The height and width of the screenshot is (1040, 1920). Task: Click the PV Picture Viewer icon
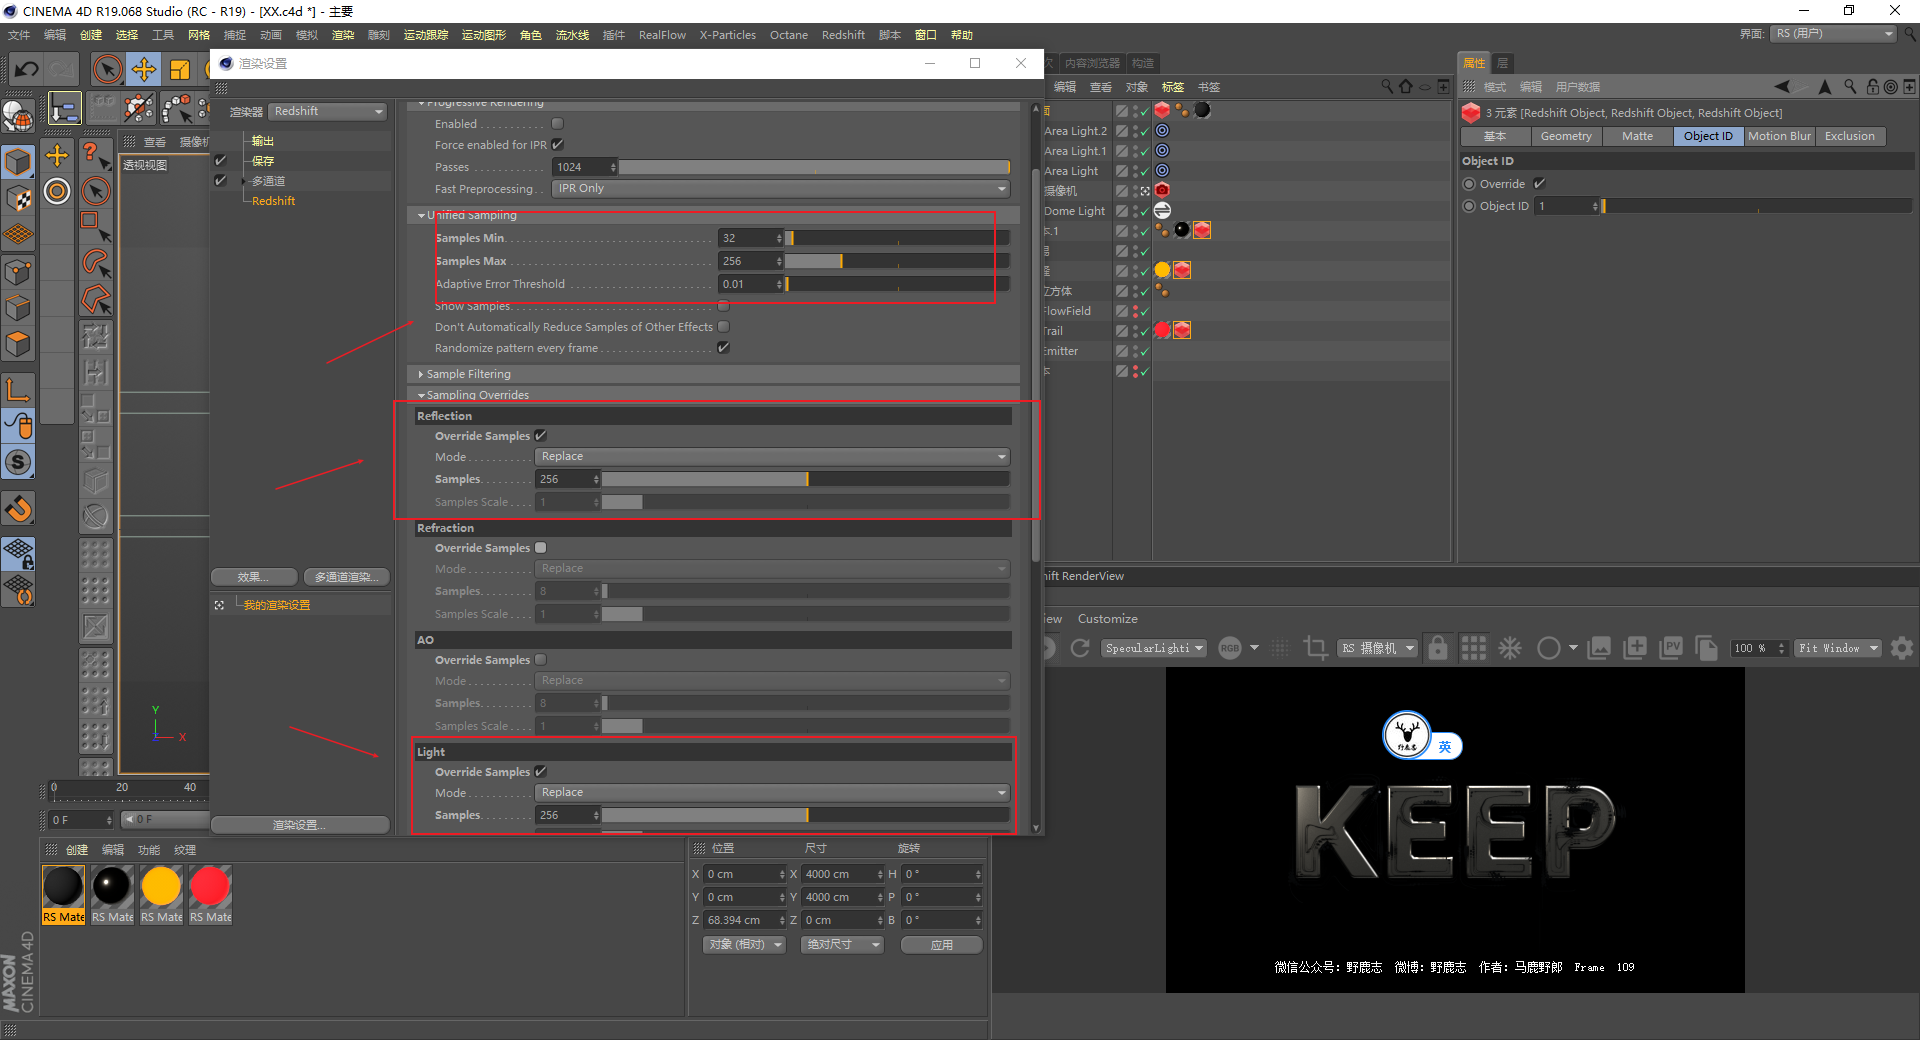click(1671, 648)
